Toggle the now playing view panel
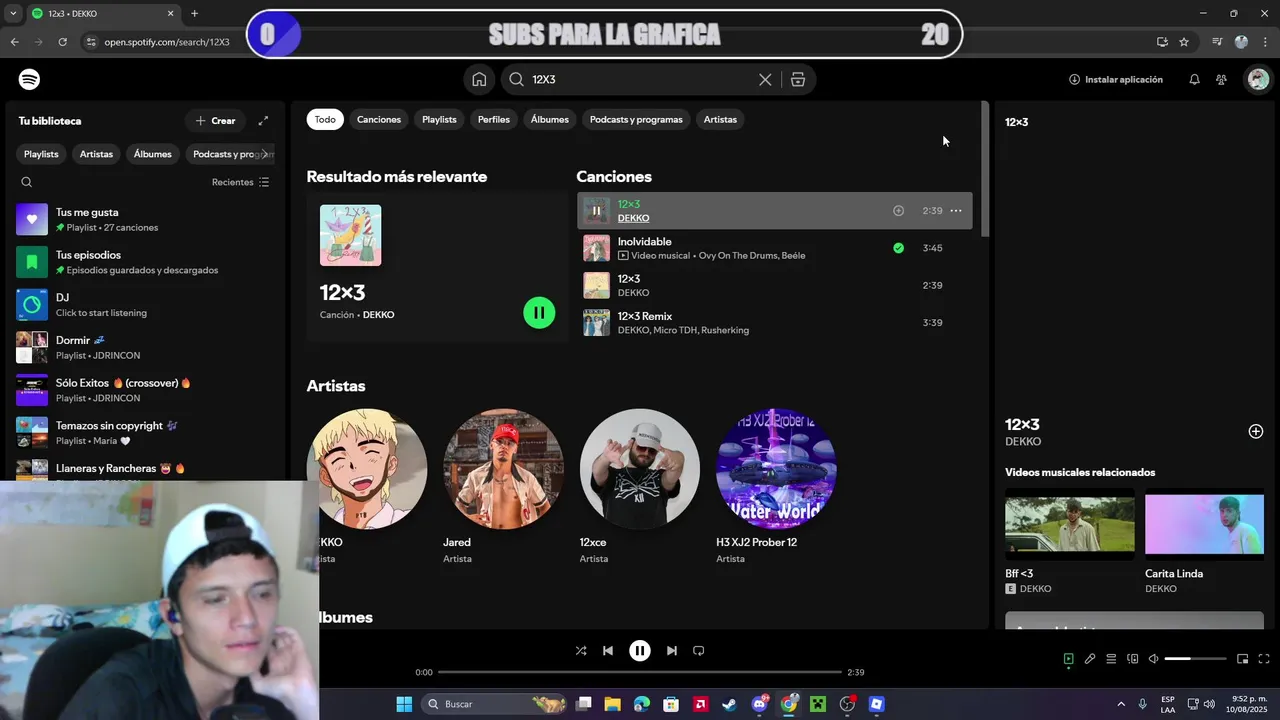Screen dimensions: 1280x720 1068,659
